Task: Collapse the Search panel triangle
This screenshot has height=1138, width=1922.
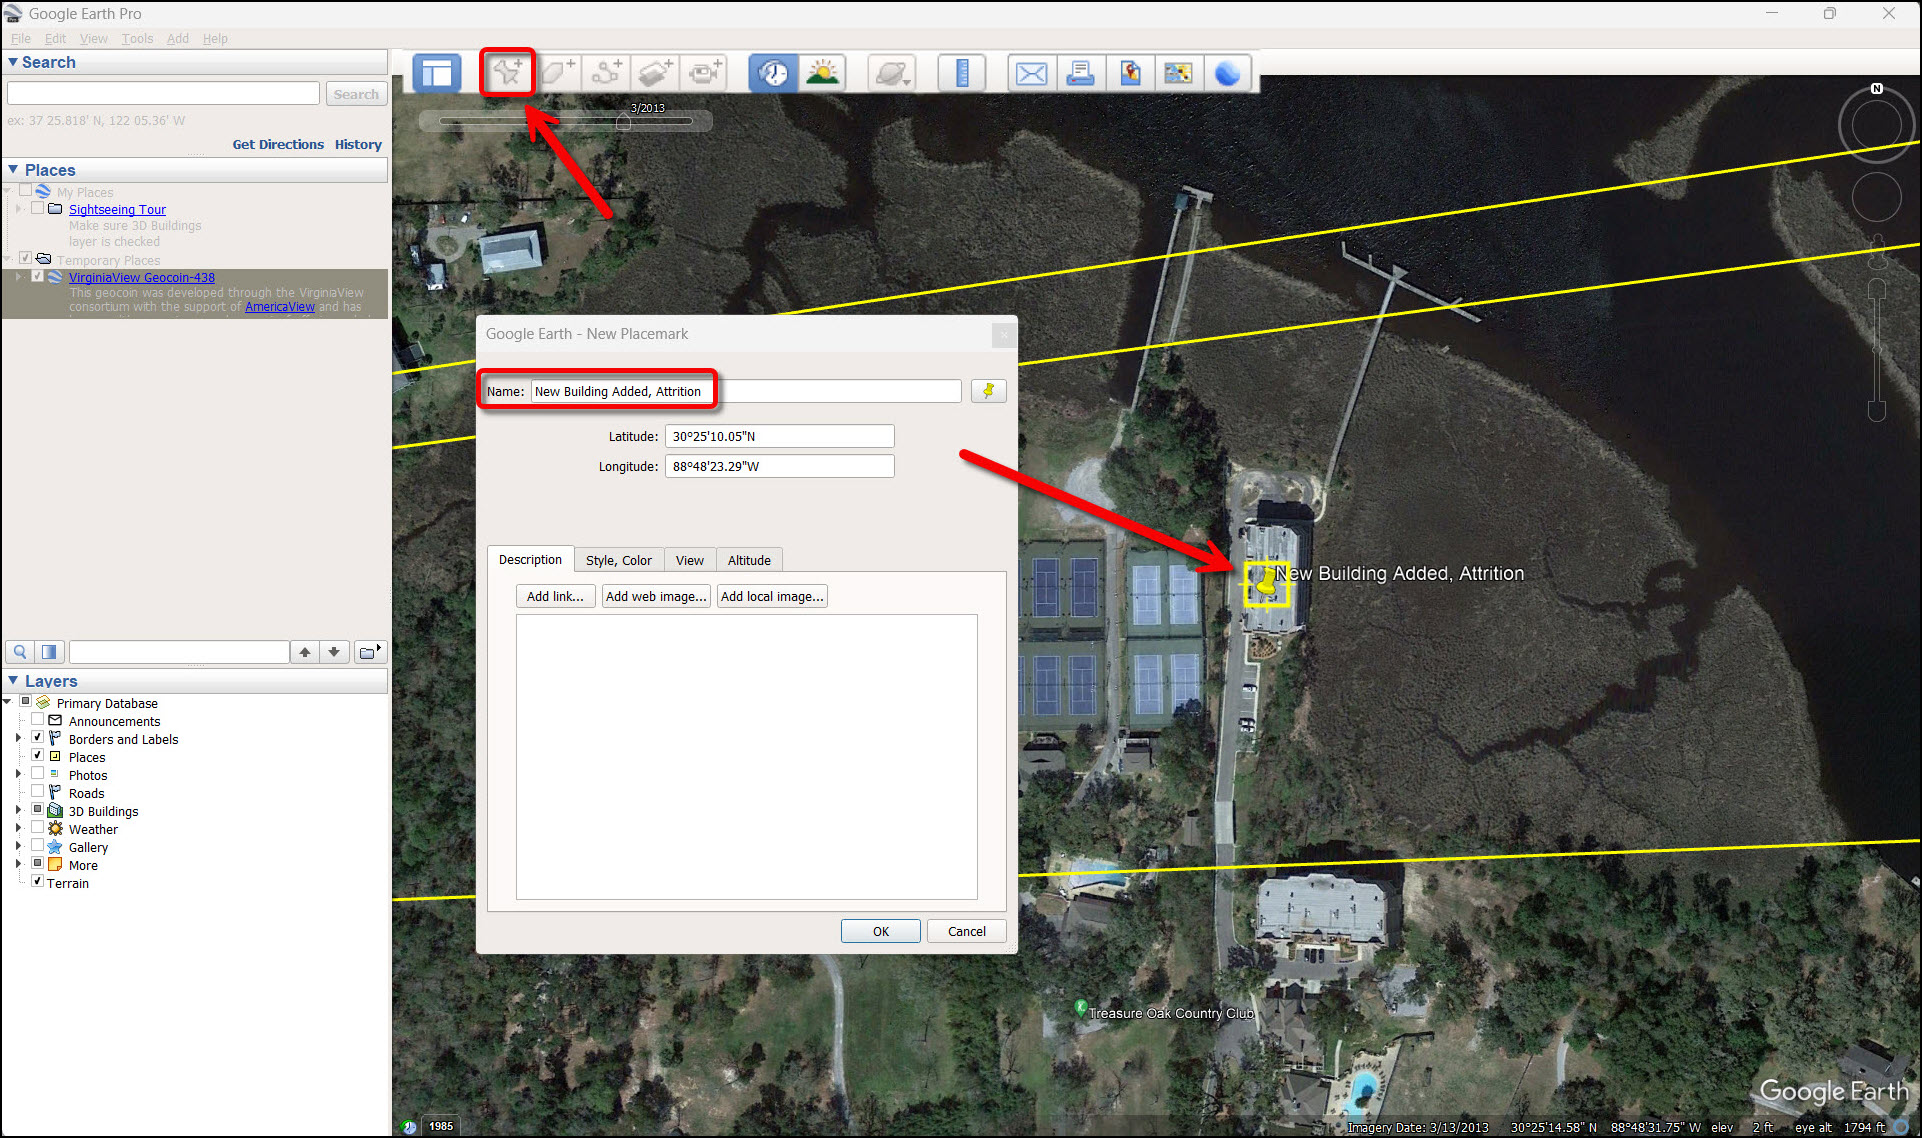Action: click(x=13, y=62)
